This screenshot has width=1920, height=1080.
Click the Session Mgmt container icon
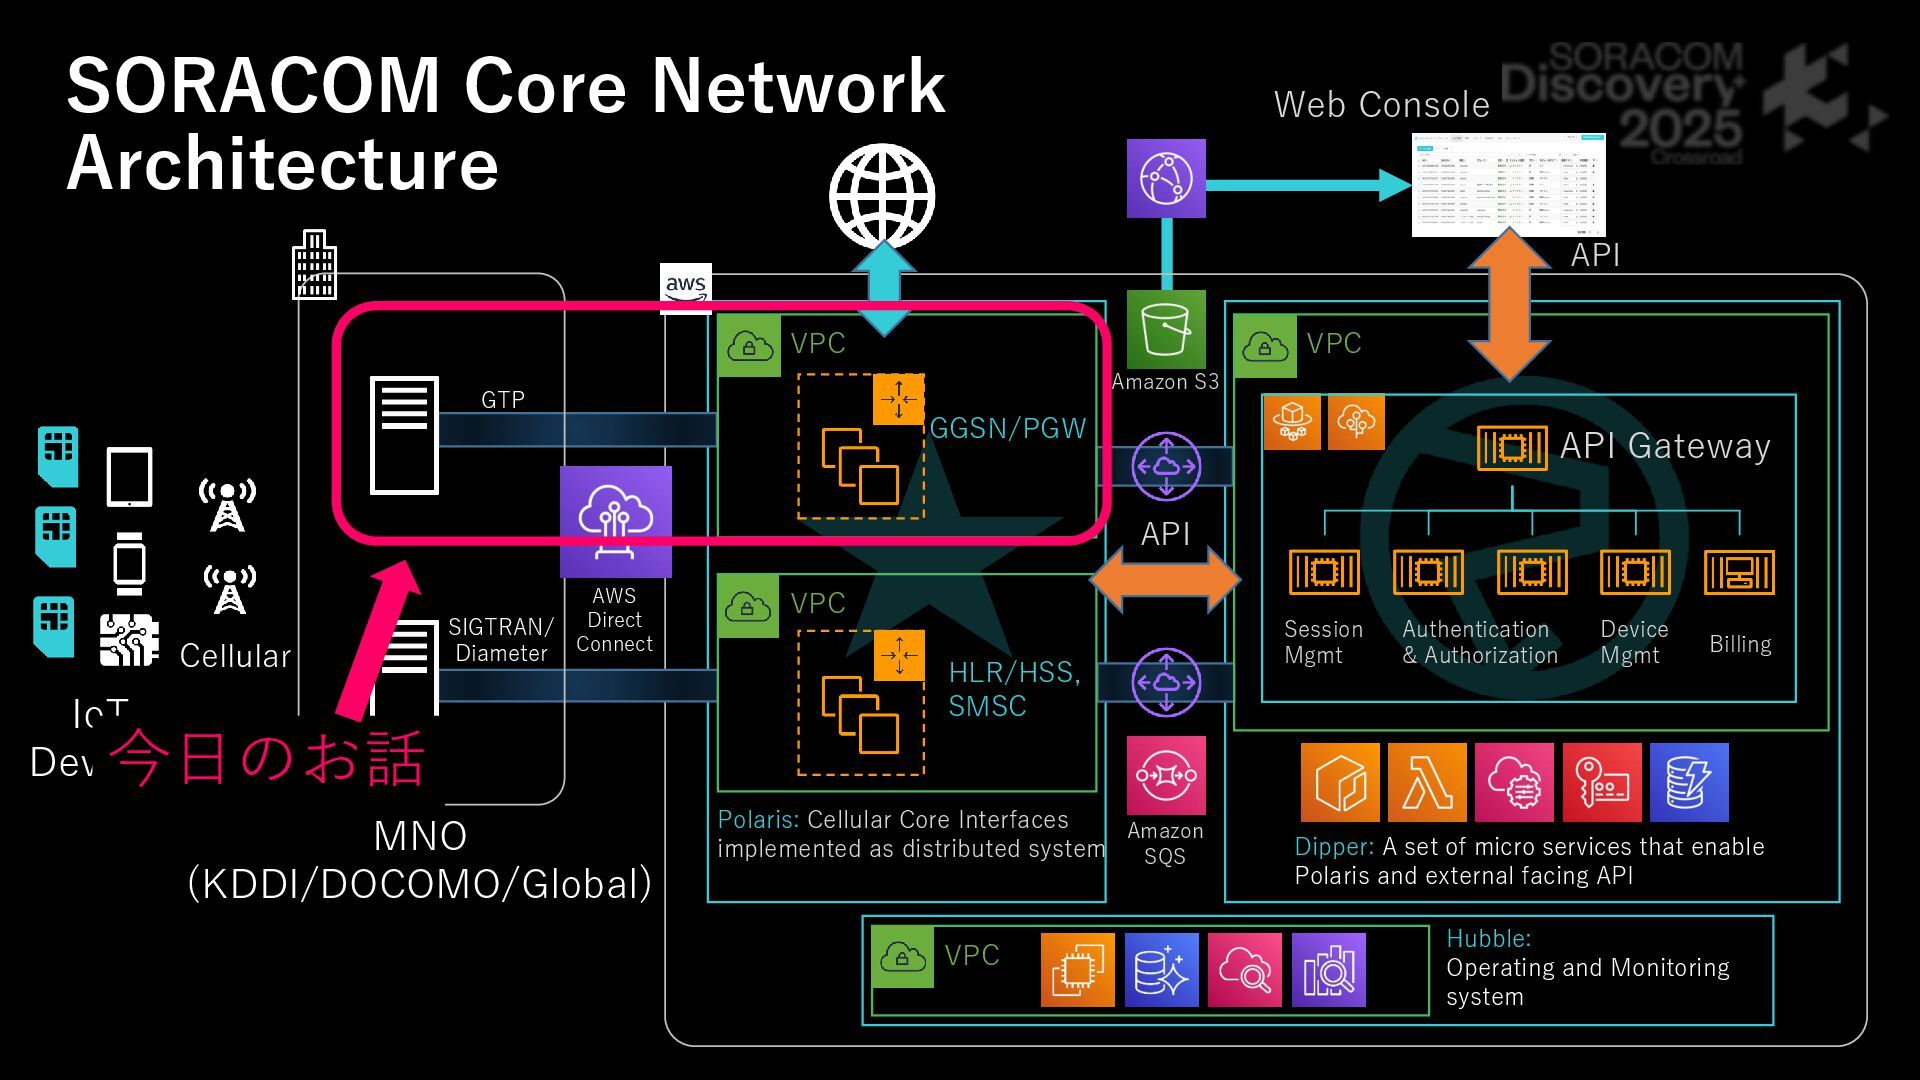pos(1324,572)
